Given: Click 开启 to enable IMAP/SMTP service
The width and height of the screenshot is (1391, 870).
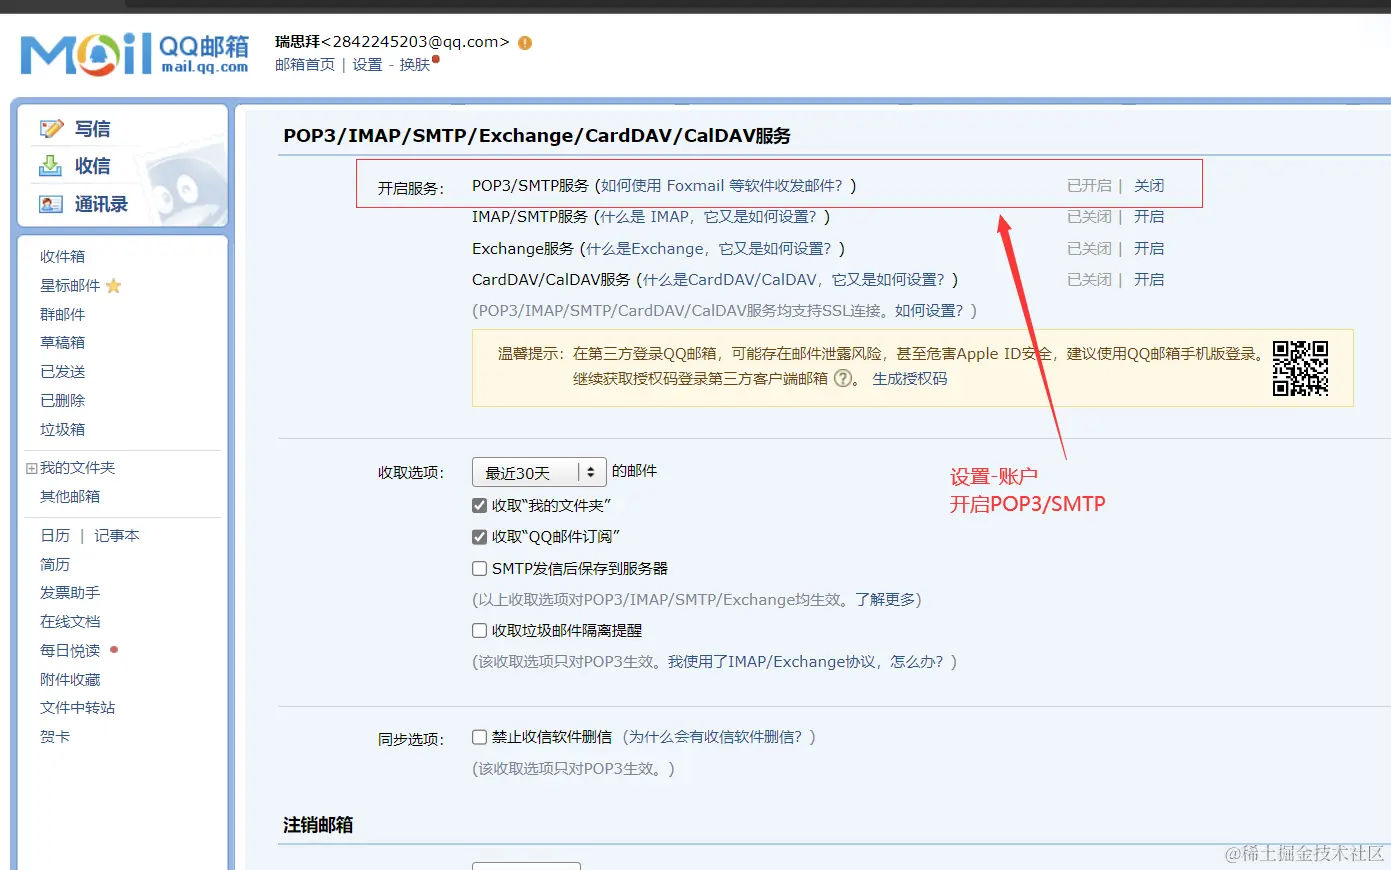Looking at the screenshot, I should pyautogui.click(x=1150, y=216).
